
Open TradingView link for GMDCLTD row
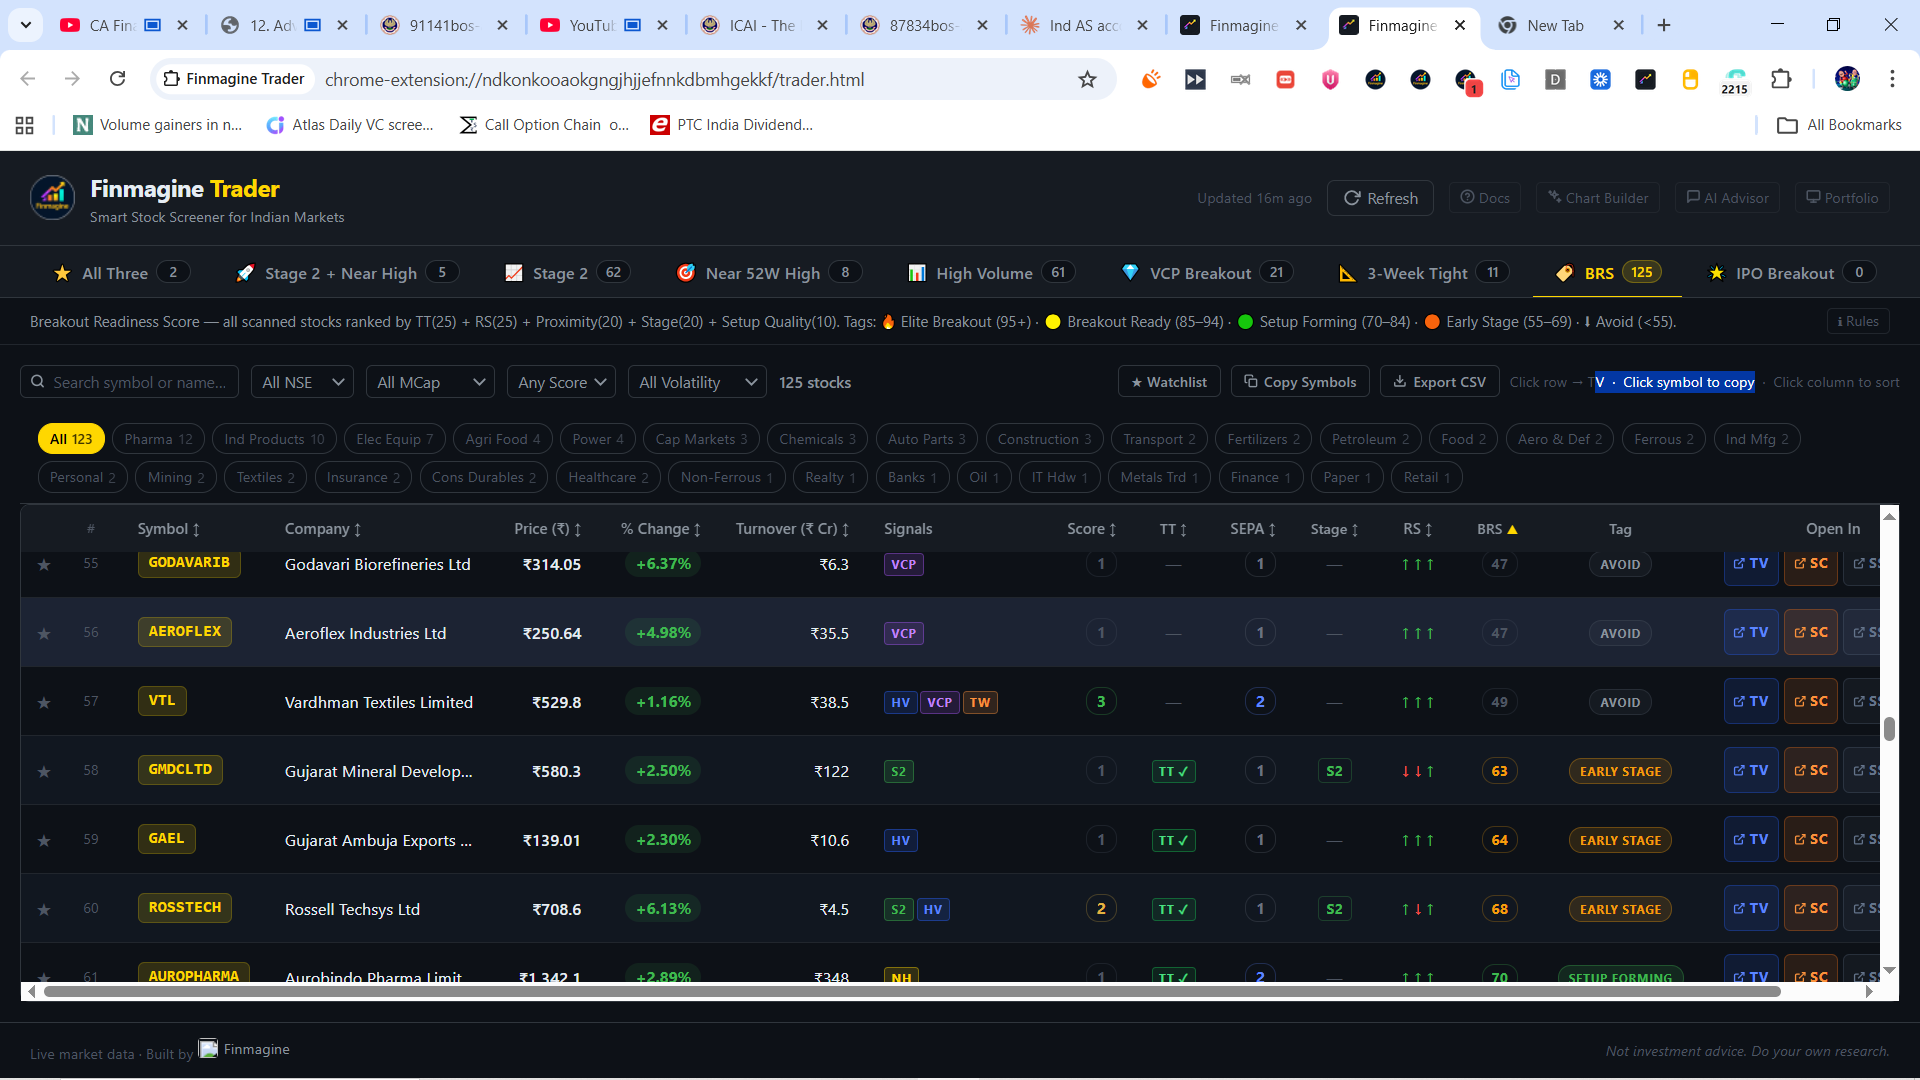click(1751, 771)
